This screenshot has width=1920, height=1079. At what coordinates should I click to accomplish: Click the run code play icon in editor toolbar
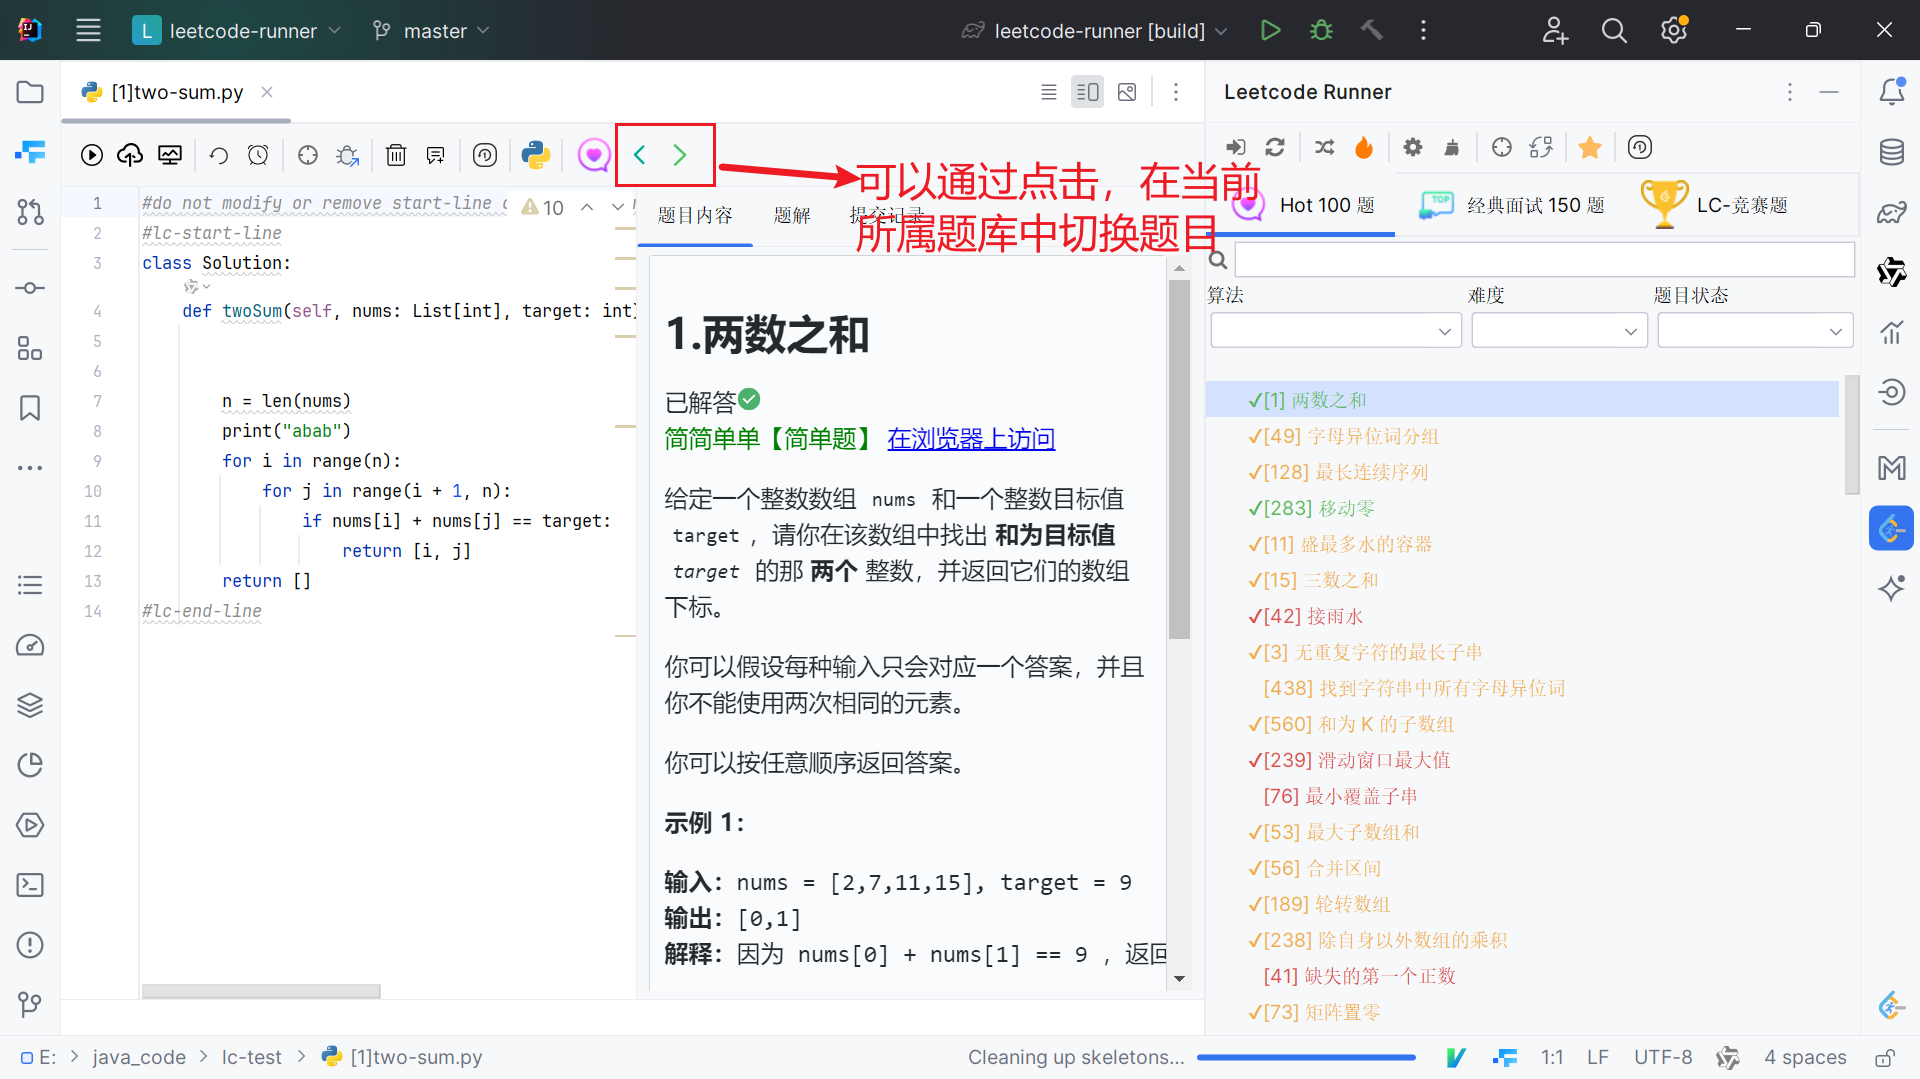(x=92, y=155)
